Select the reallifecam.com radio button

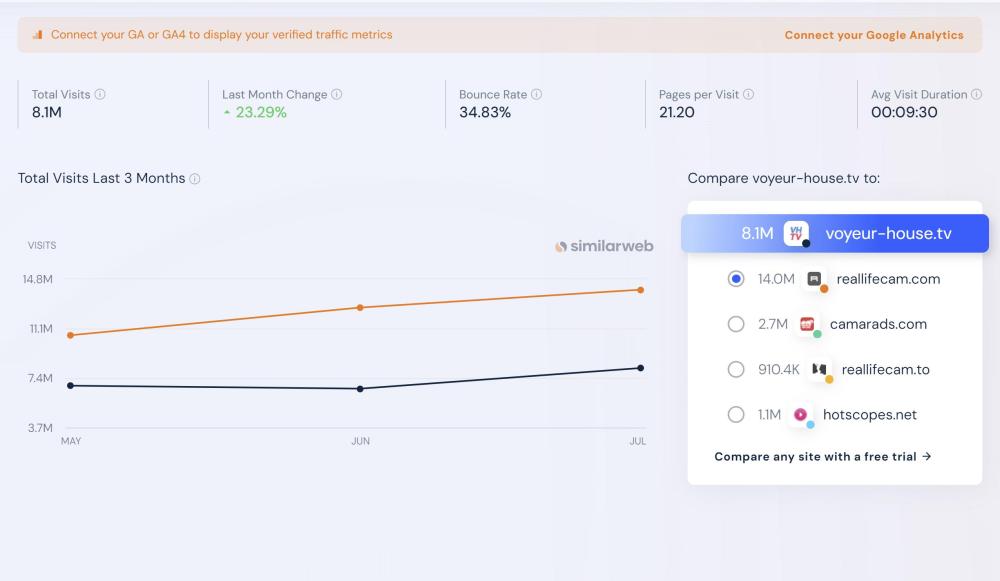[x=736, y=279]
